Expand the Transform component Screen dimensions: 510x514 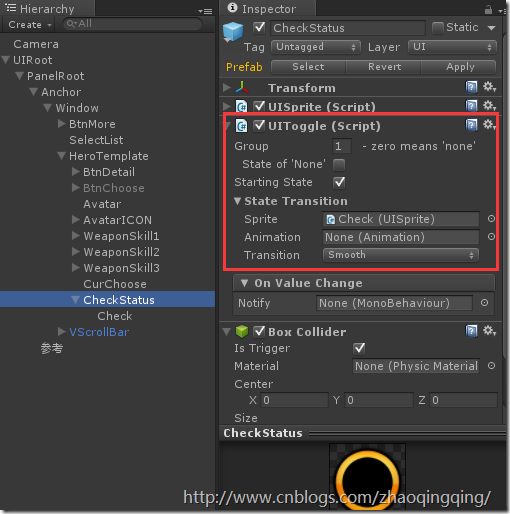[x=227, y=87]
